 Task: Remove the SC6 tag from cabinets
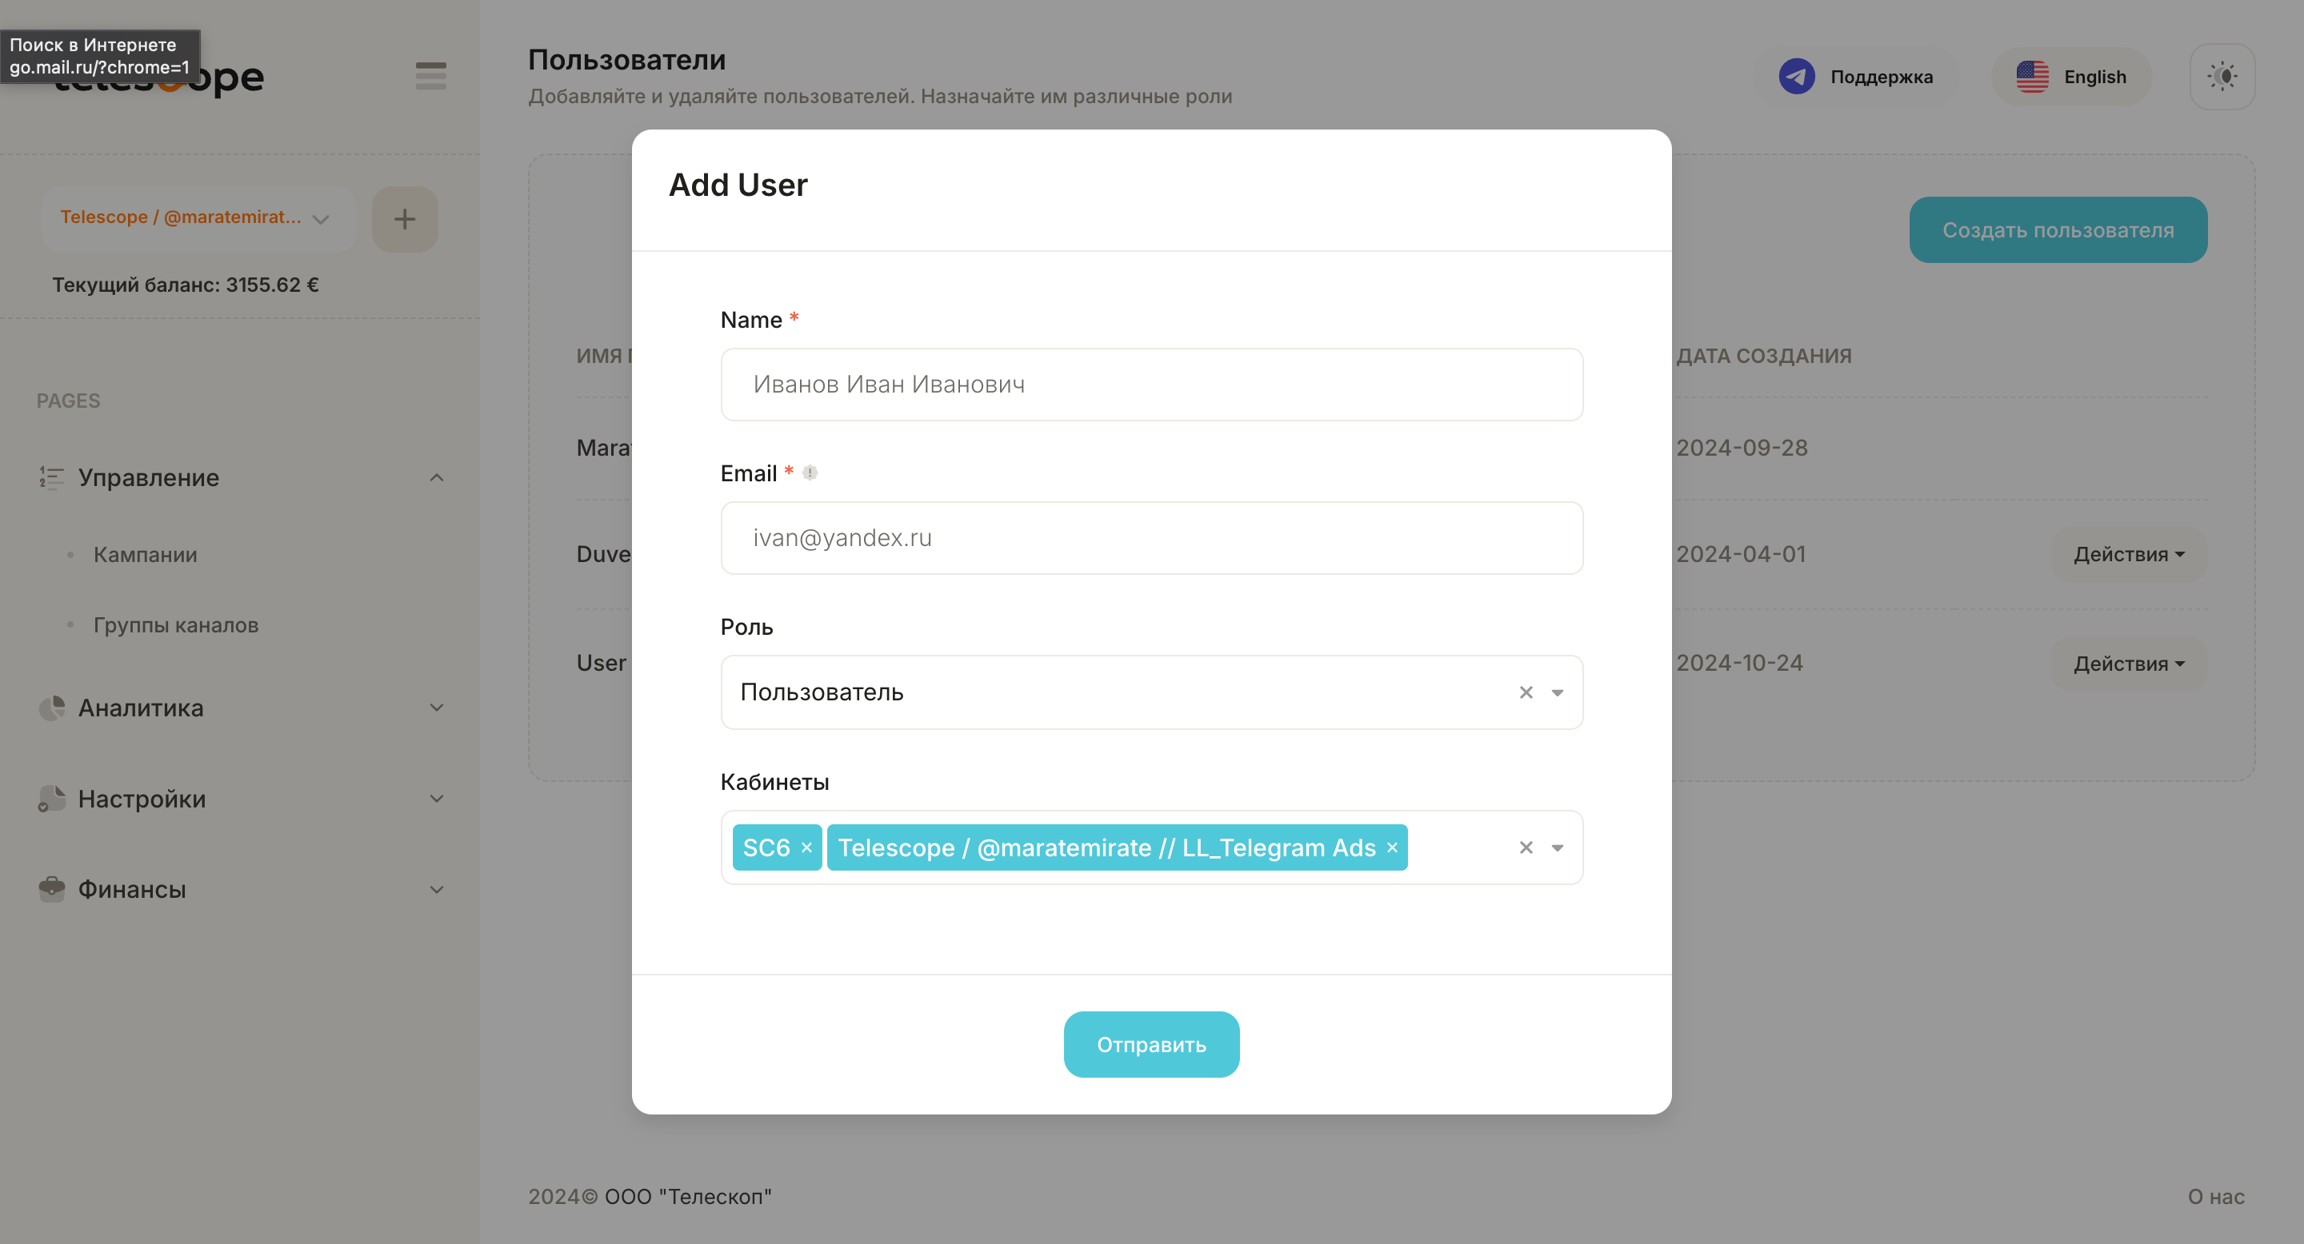tap(806, 848)
